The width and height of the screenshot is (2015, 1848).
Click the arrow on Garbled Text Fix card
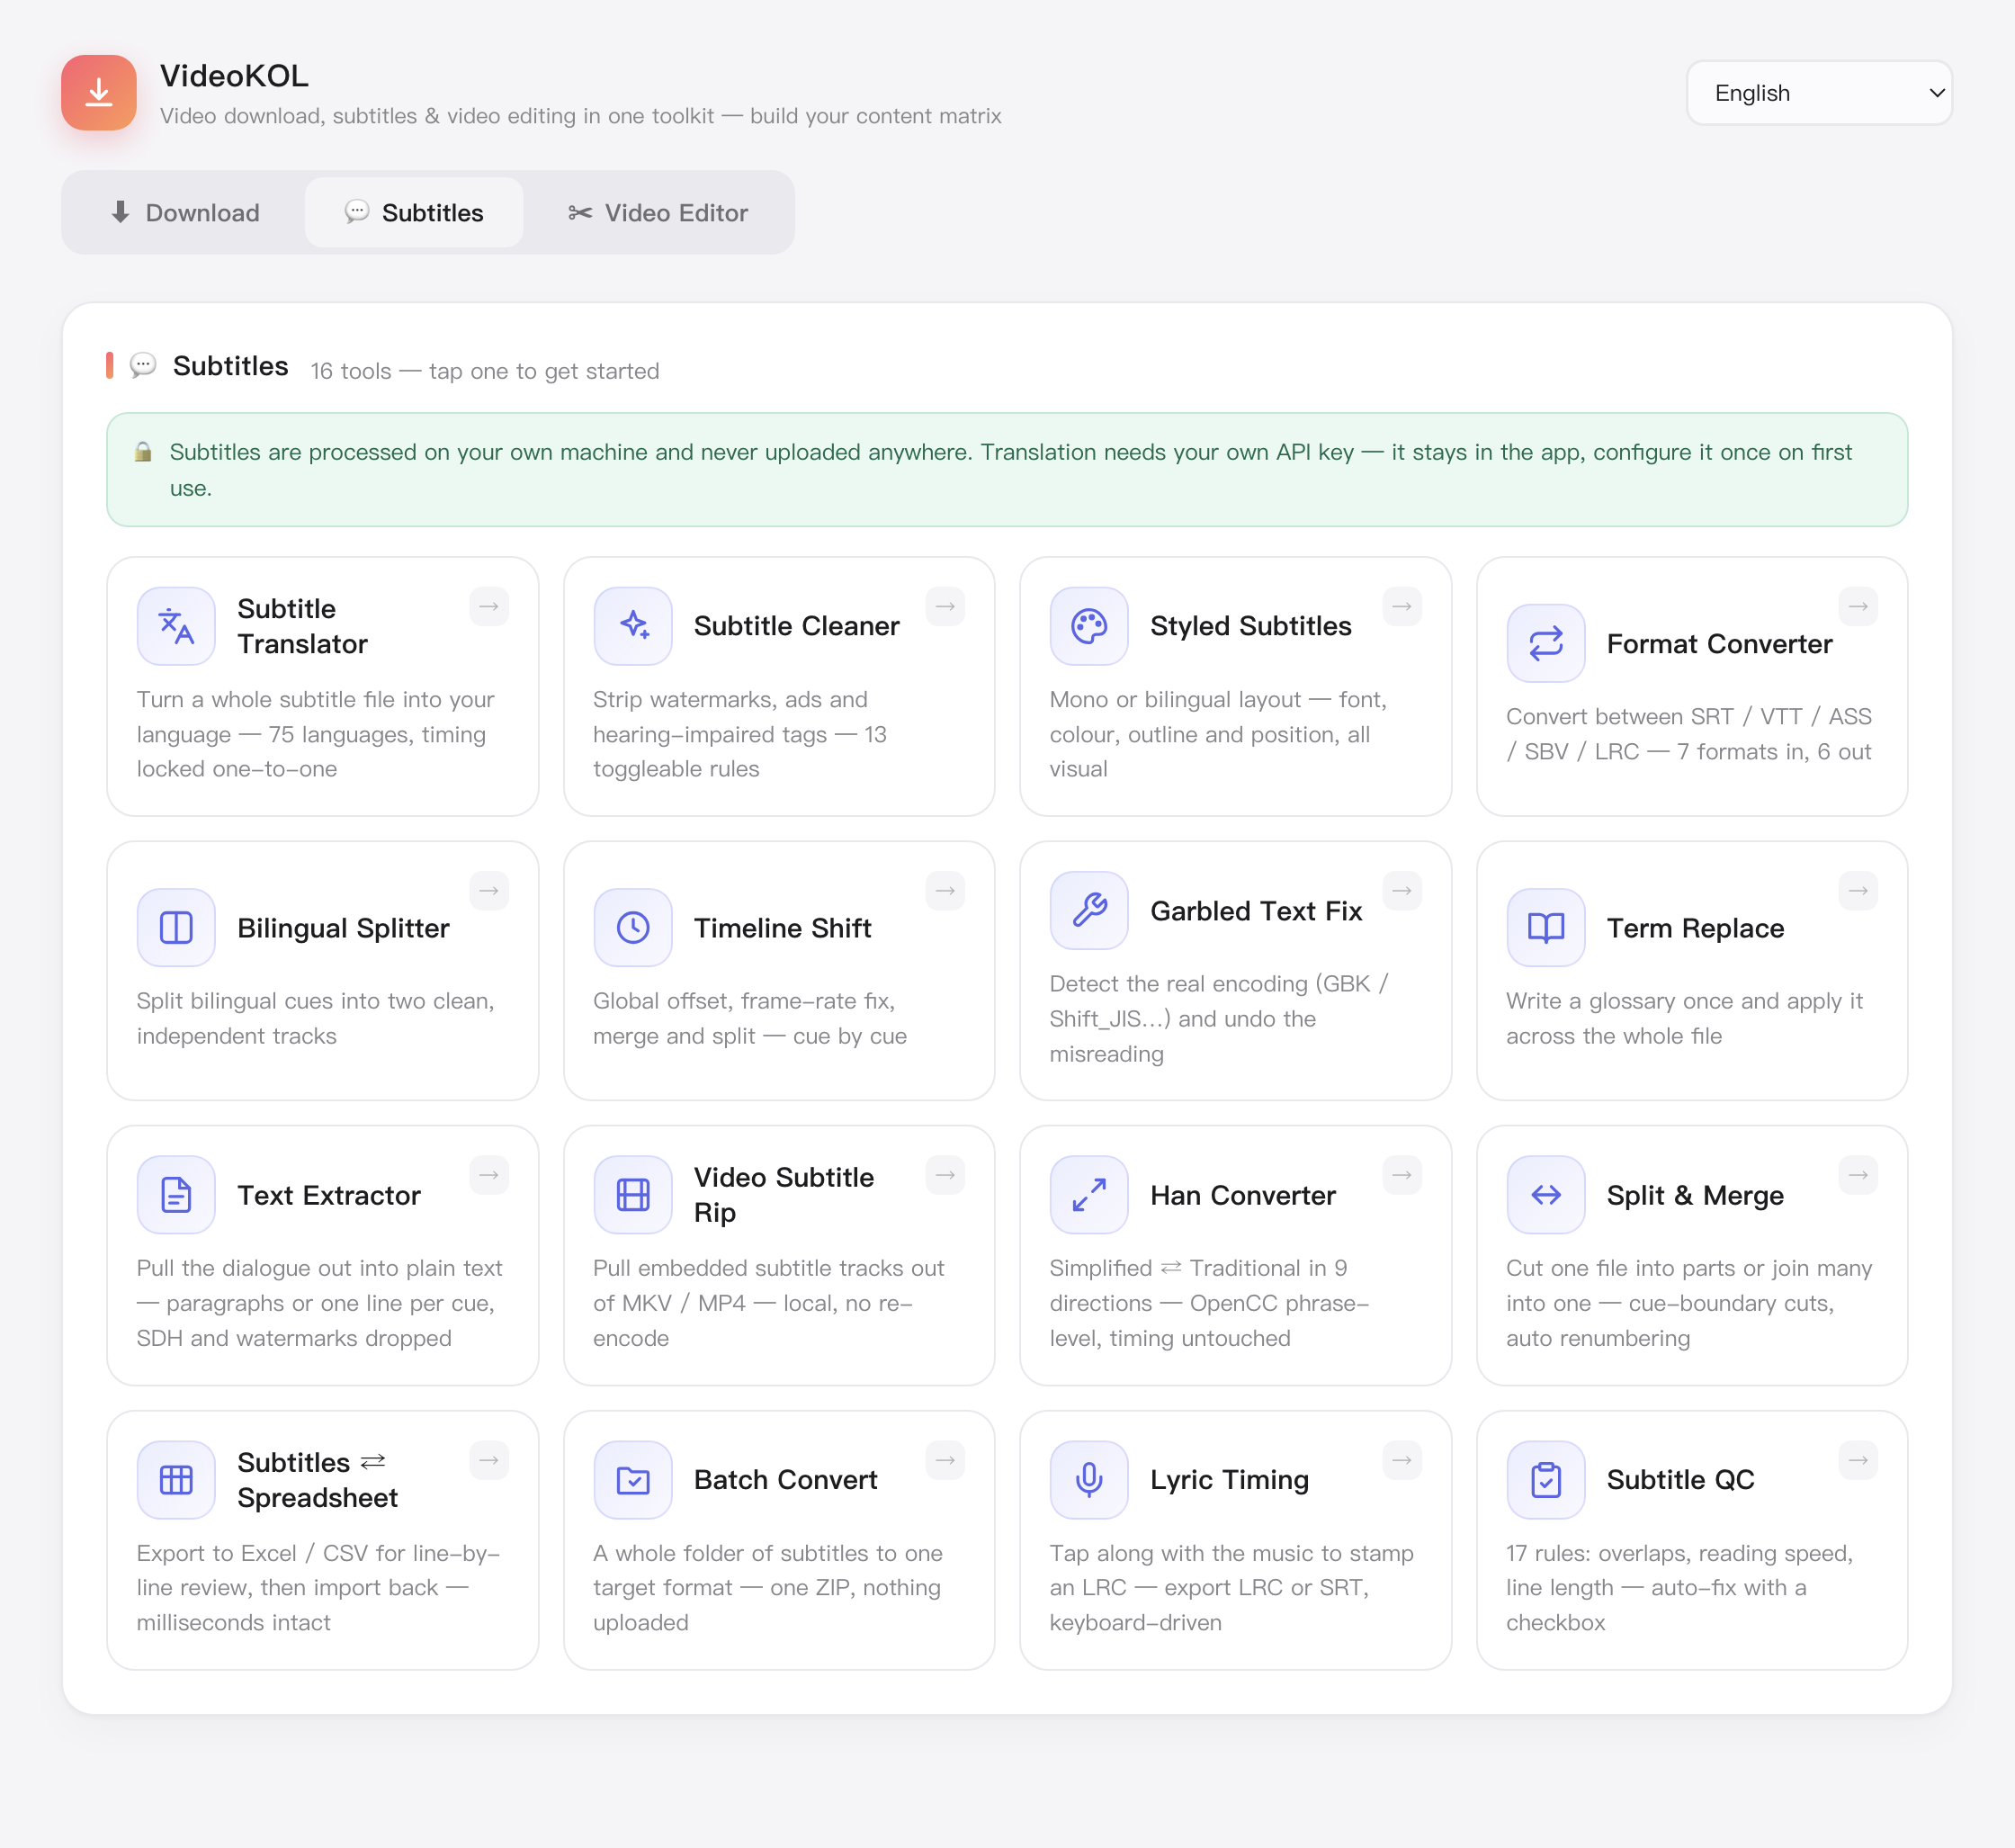[1402, 890]
